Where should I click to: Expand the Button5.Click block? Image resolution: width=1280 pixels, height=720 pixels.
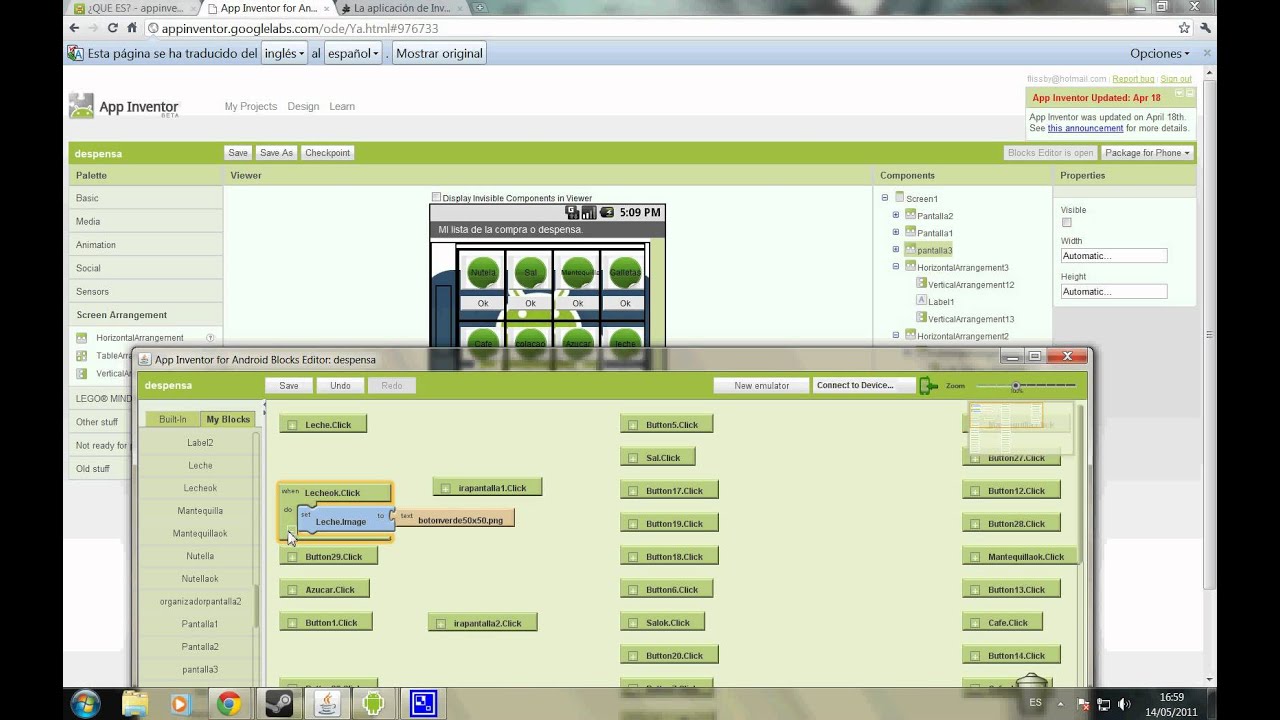click(633, 425)
